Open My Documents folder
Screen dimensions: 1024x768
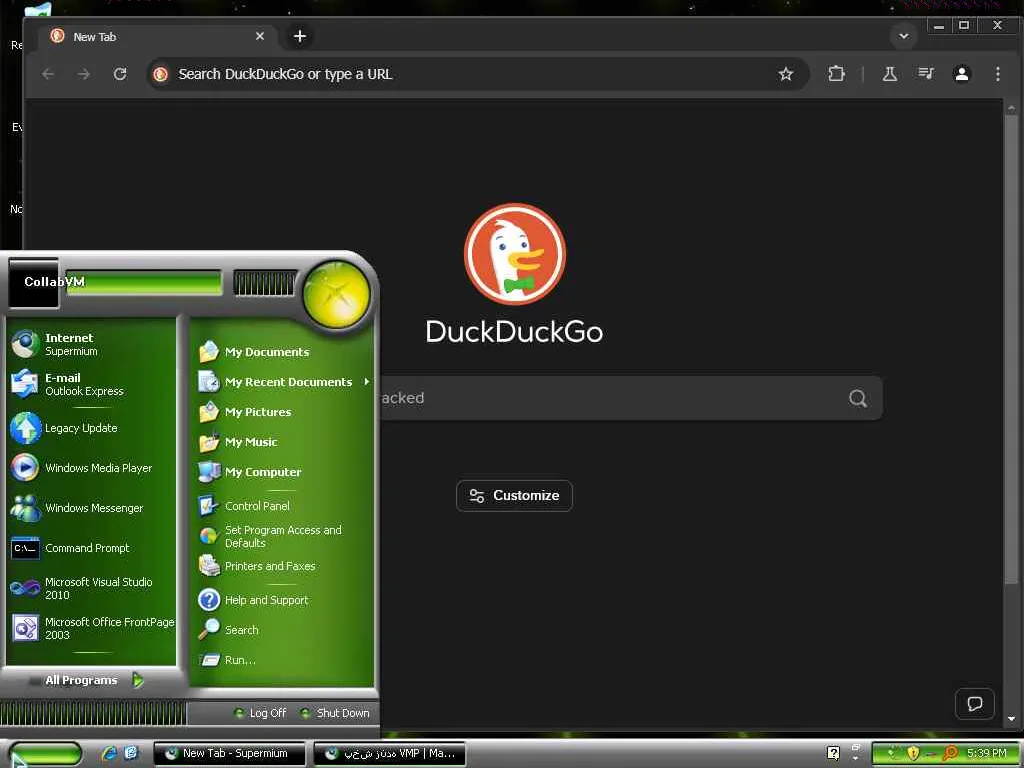282,352
